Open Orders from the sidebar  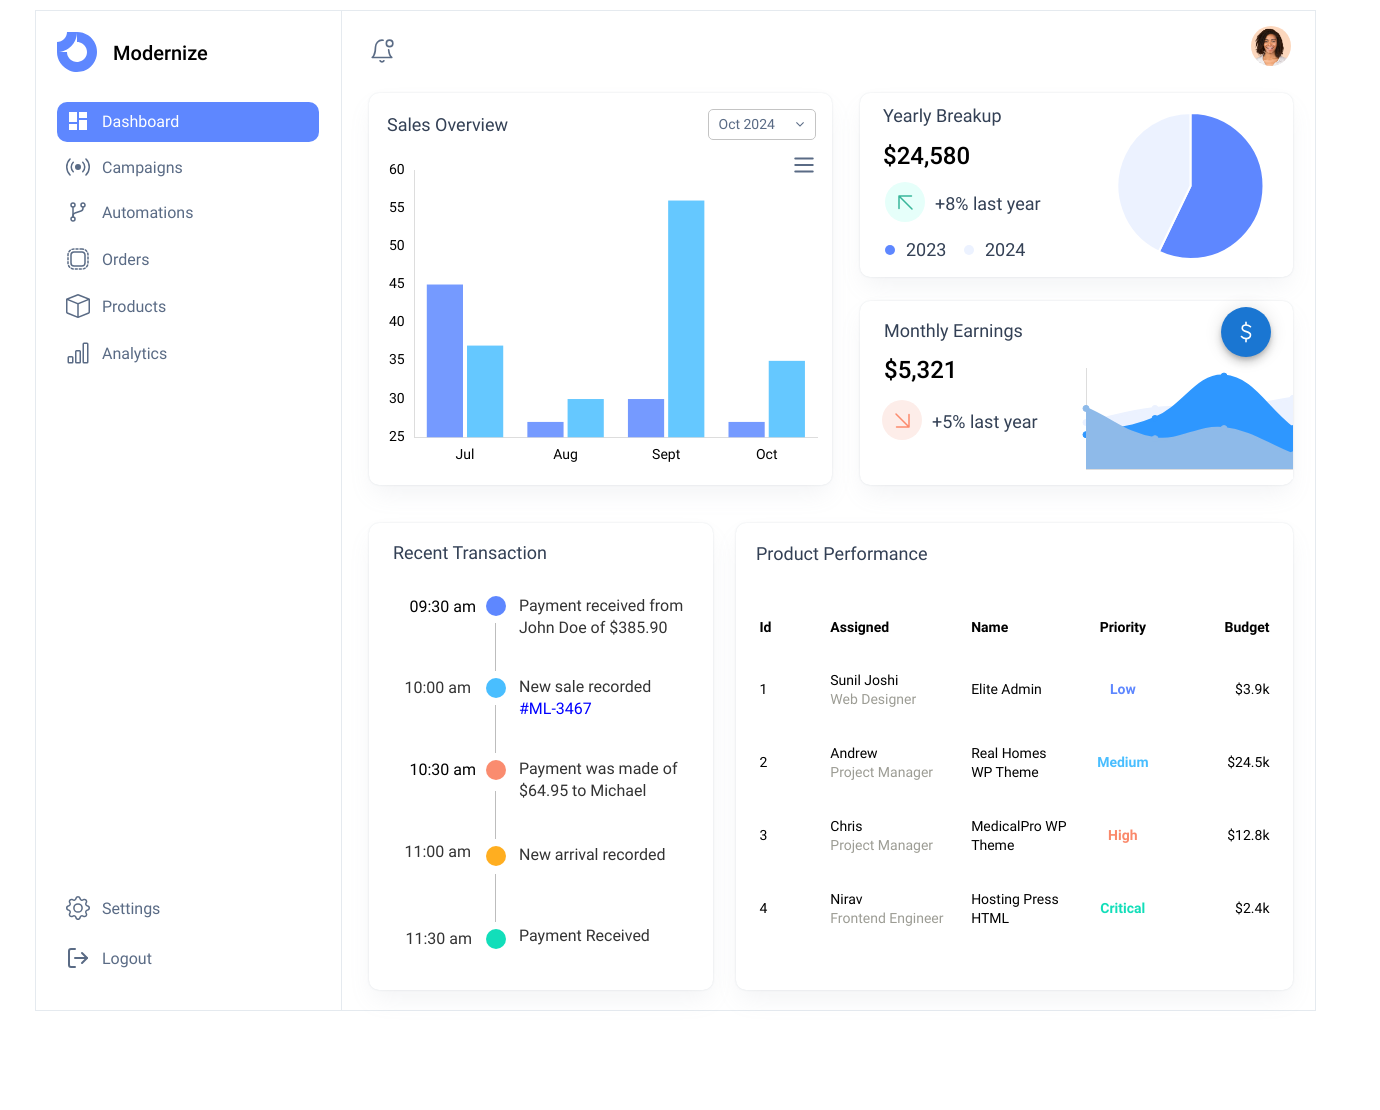[125, 259]
